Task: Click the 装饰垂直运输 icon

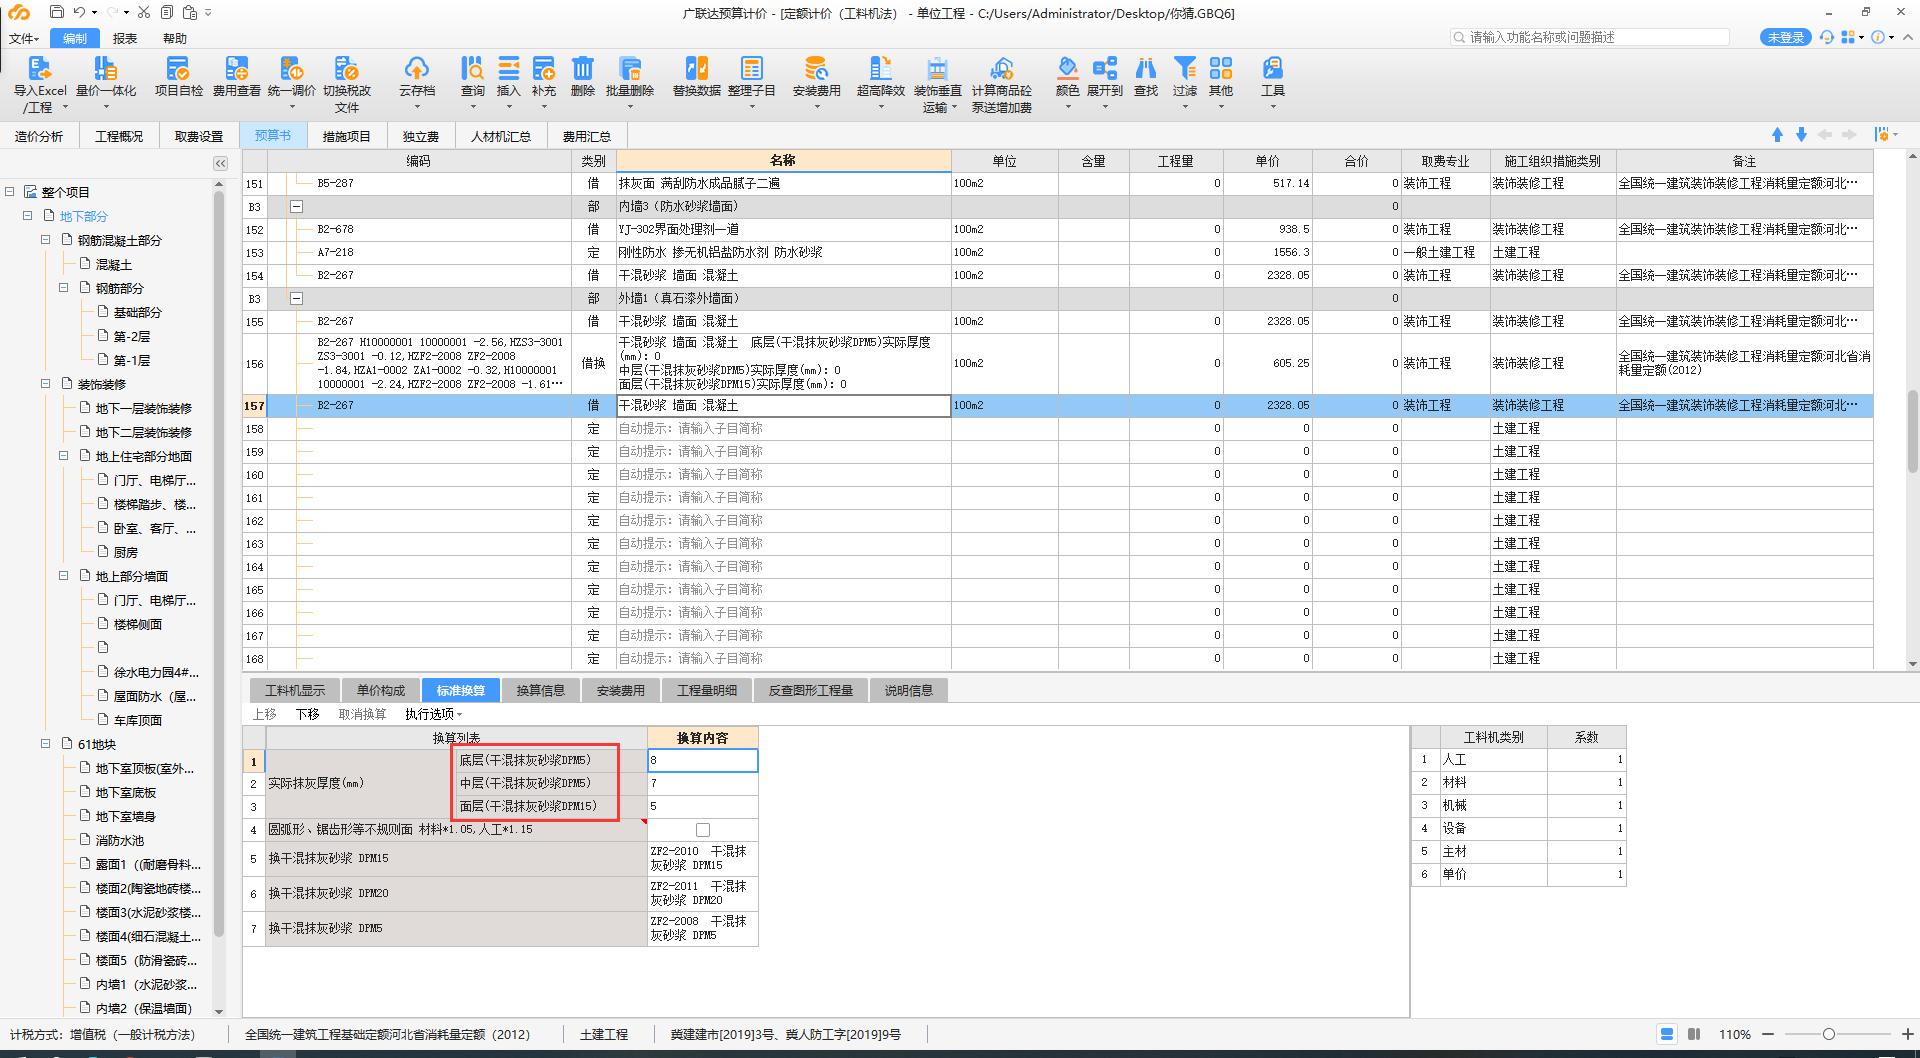Action: (937, 68)
